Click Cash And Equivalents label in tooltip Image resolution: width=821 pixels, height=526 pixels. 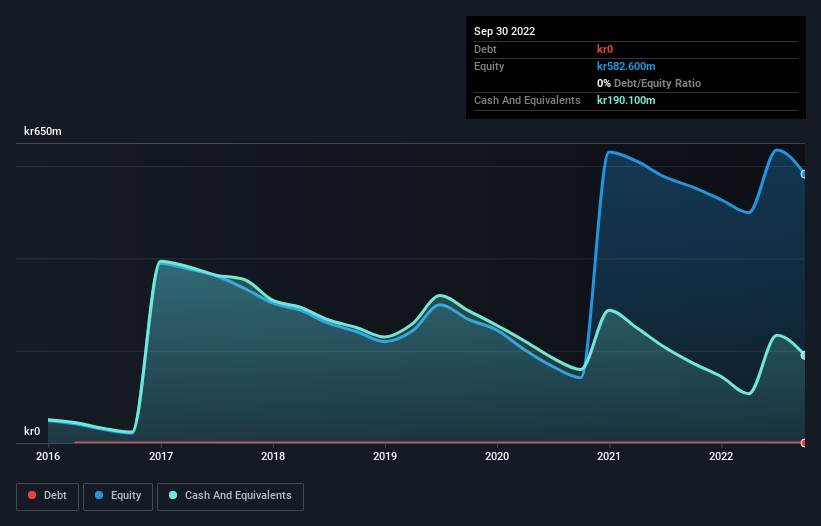click(x=527, y=100)
